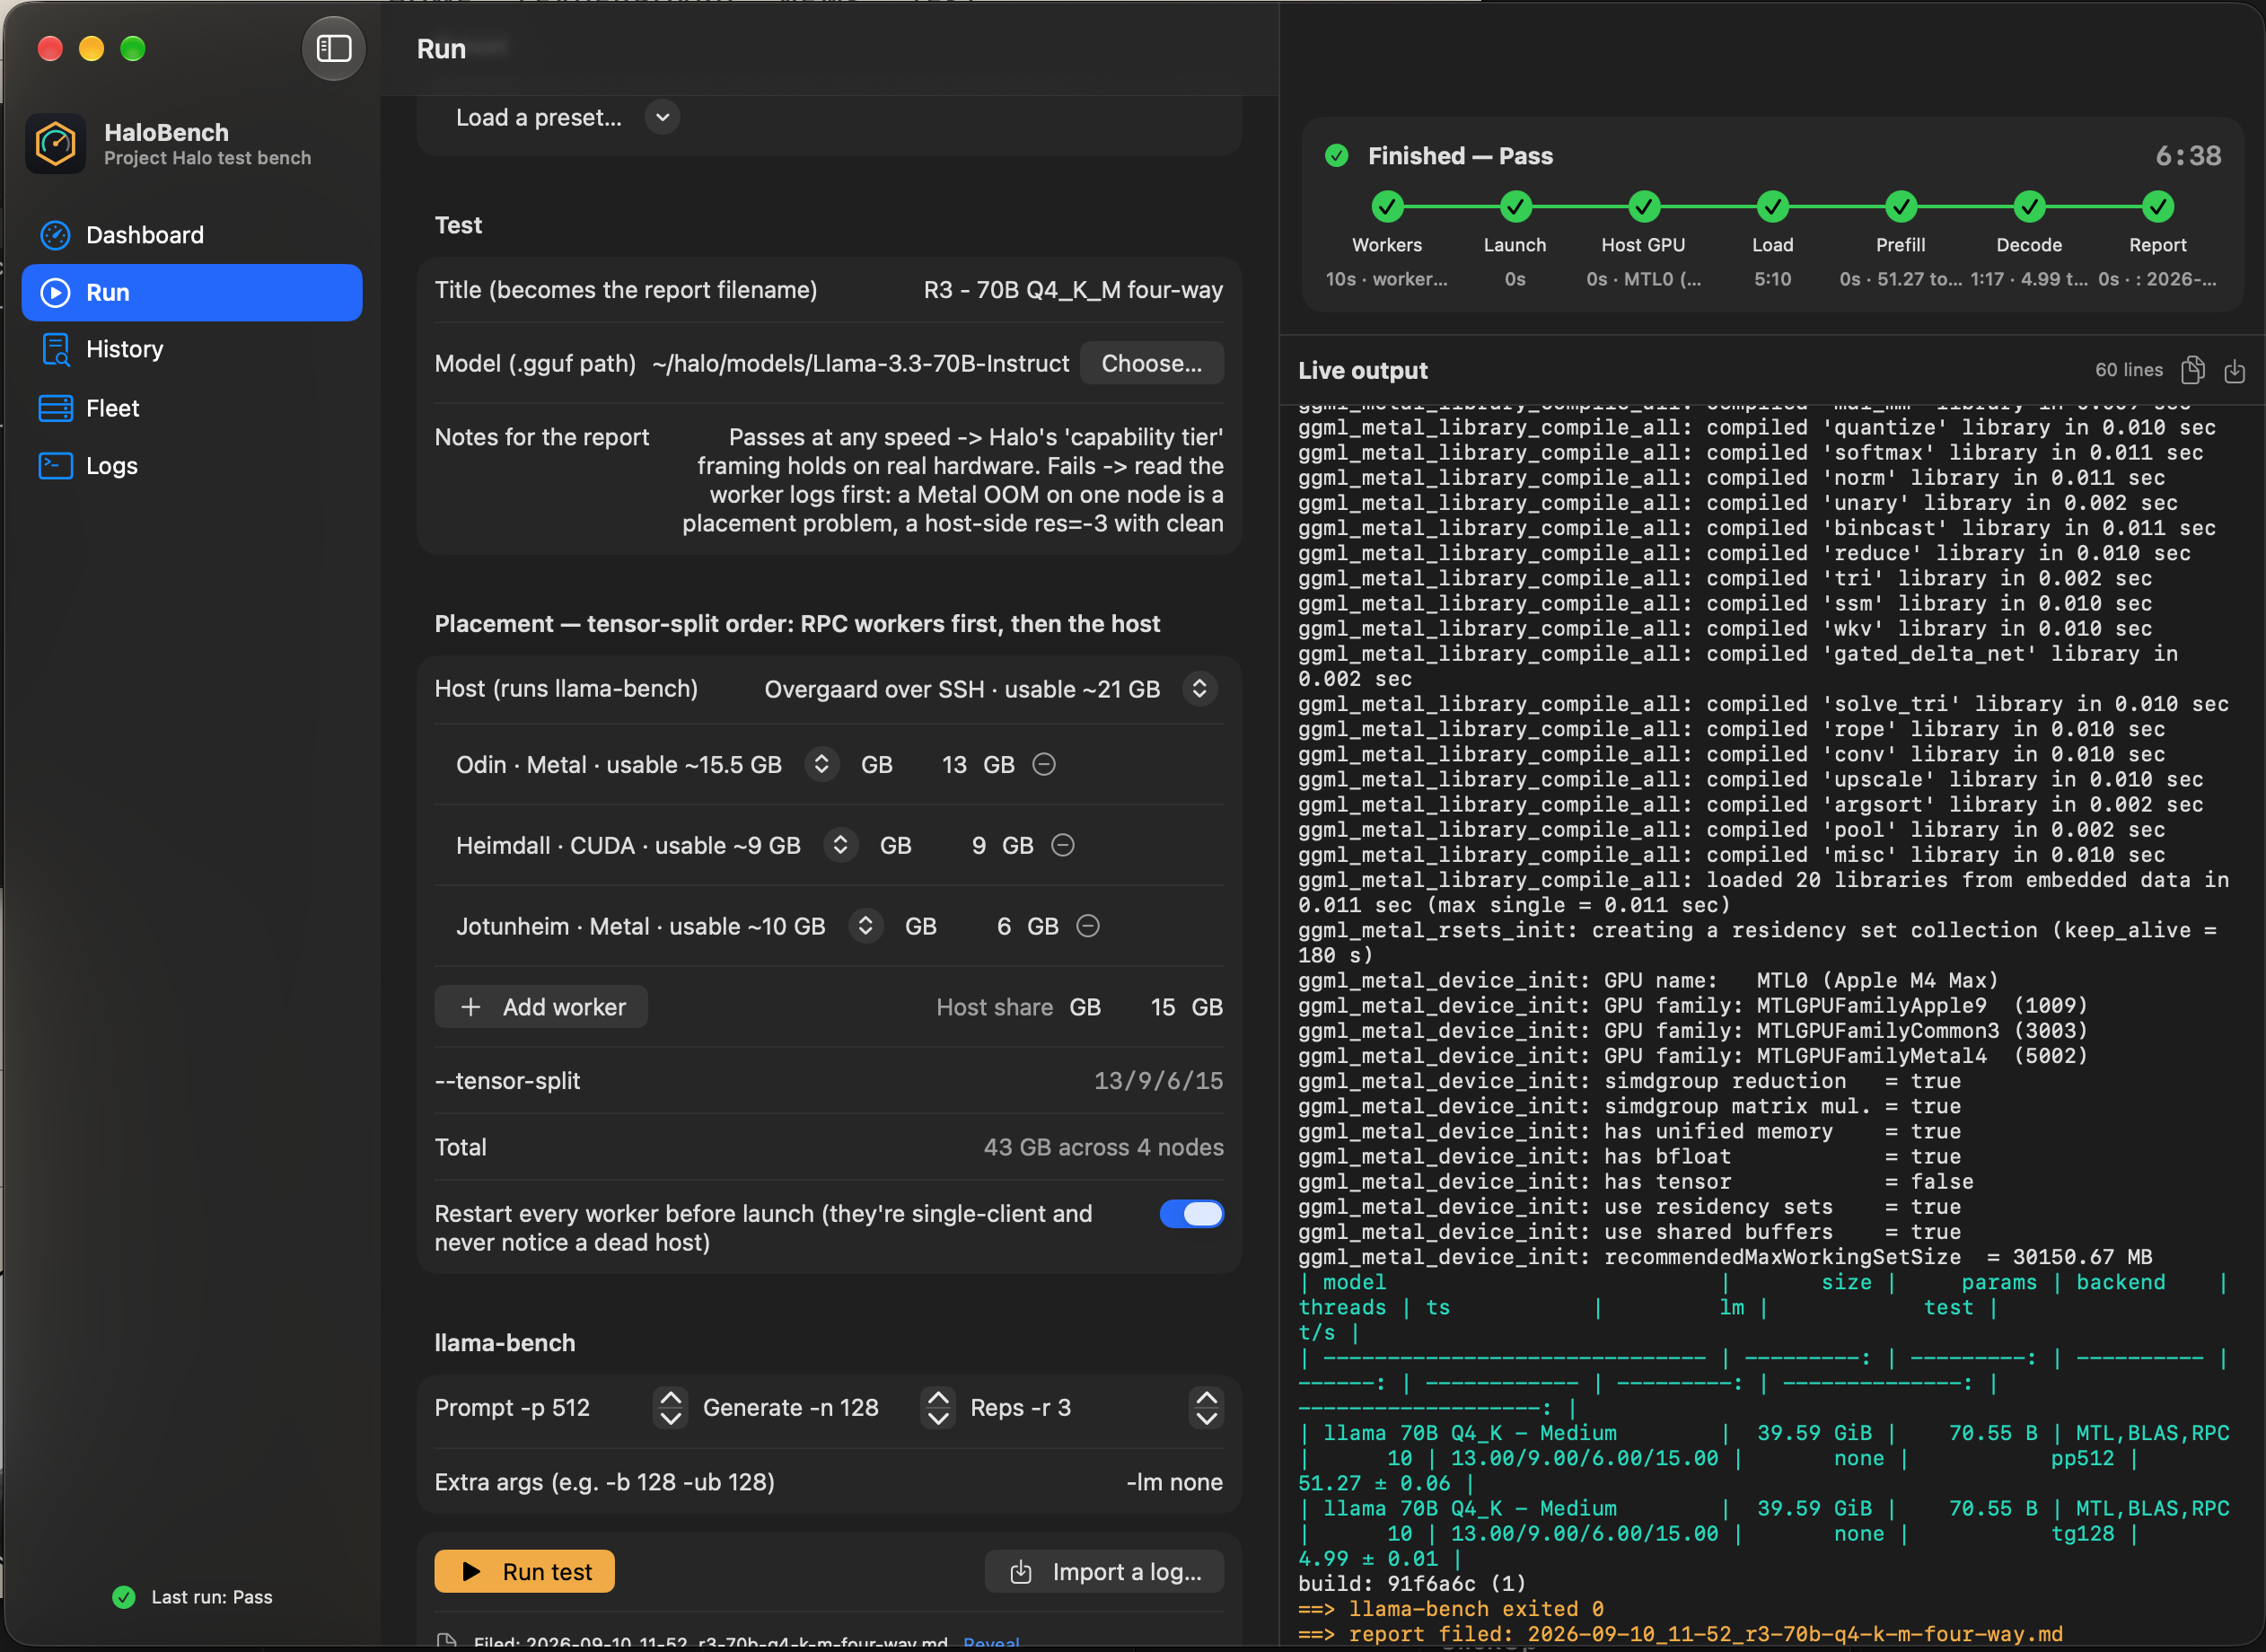Click the file icon beside Filed report

pyautogui.click(x=447, y=1642)
